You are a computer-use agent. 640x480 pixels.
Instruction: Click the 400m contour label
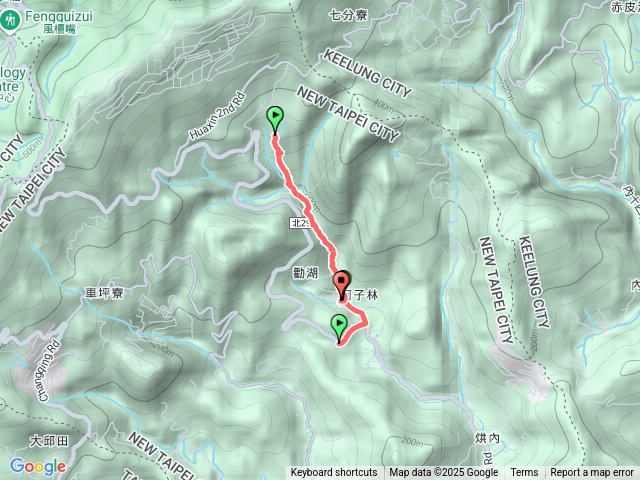pyautogui.click(x=383, y=105)
